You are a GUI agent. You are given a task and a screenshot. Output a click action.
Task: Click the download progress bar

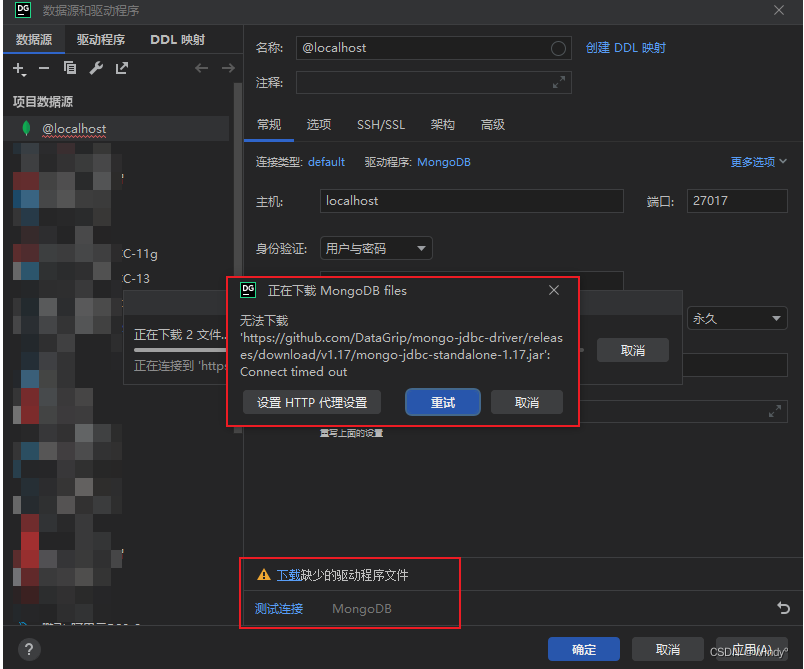tap(180, 350)
